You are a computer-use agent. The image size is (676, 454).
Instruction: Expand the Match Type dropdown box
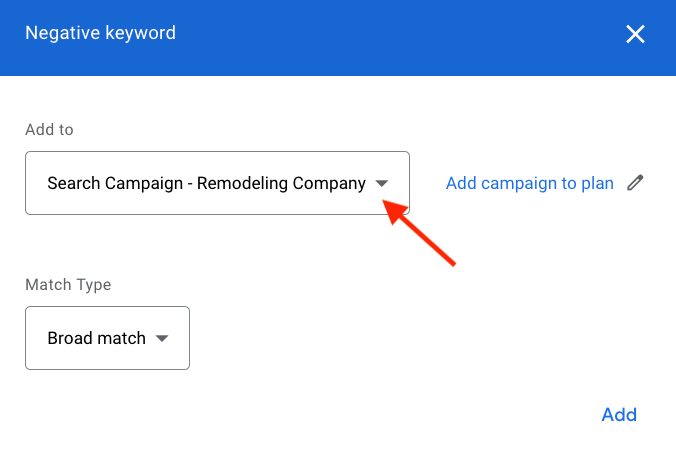pyautogui.click(x=107, y=338)
